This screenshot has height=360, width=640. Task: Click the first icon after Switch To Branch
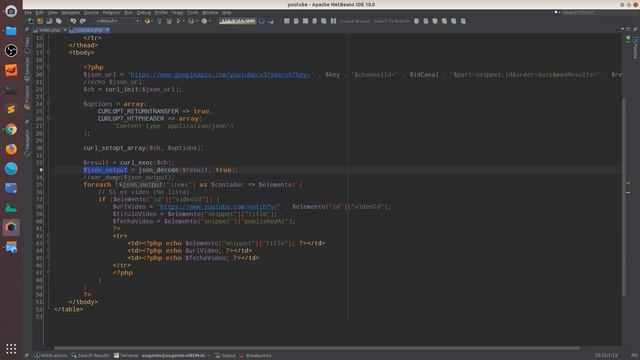tap(416, 21)
